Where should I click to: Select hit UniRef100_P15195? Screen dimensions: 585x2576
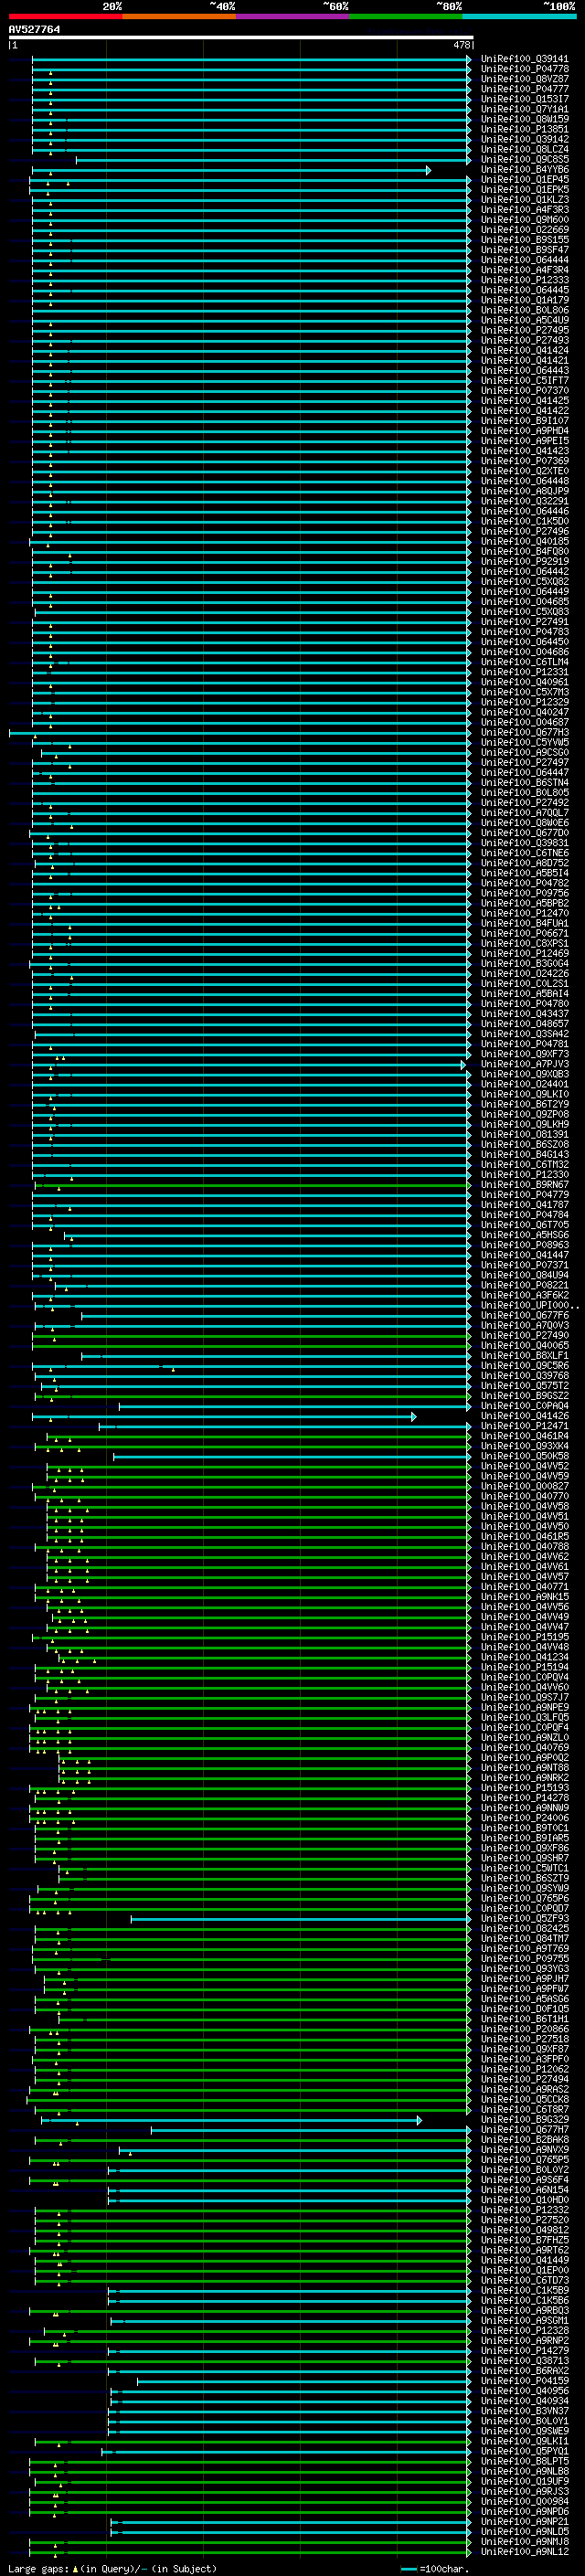525,1637
